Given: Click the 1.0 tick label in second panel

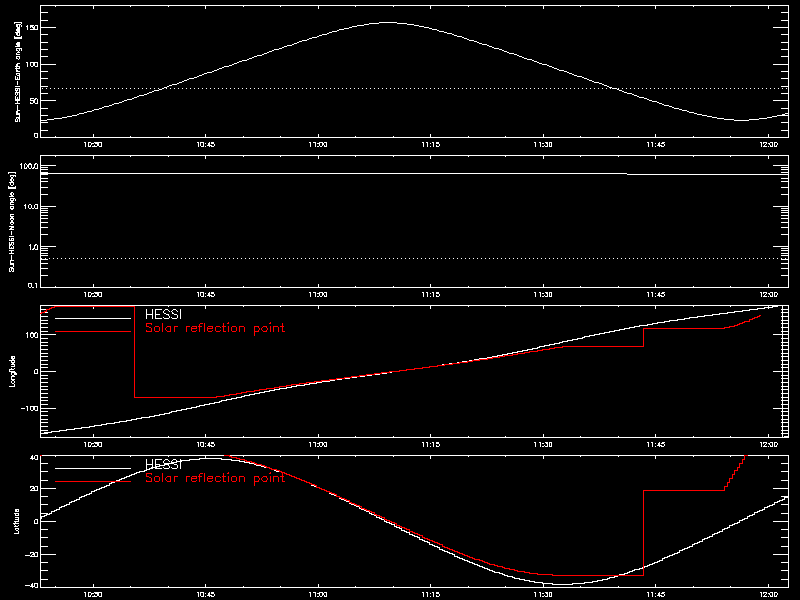Looking at the screenshot, I should (32, 247).
